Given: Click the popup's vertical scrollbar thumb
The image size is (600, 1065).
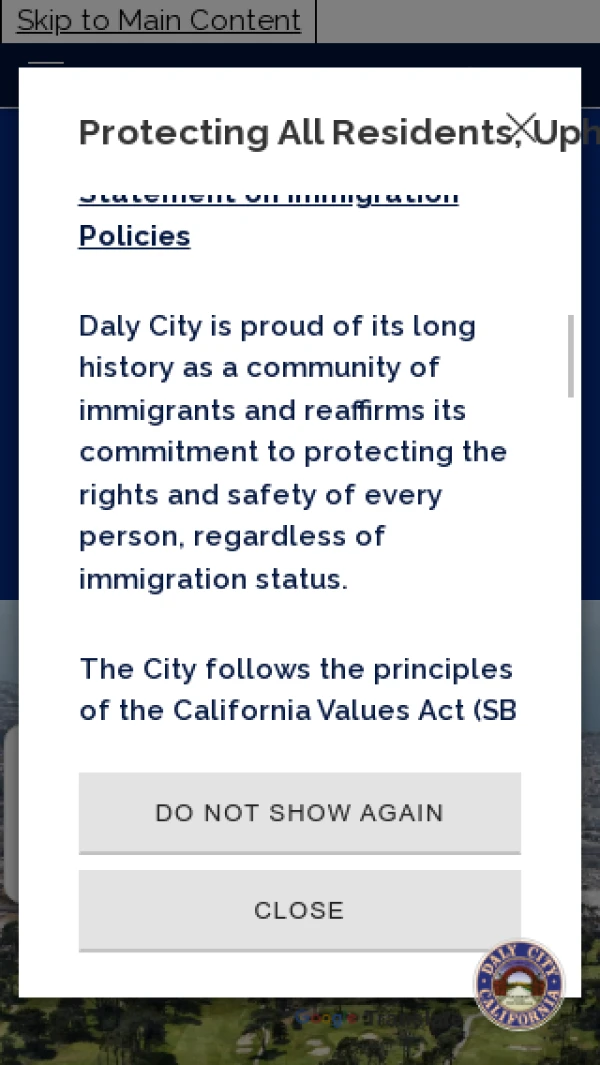Looking at the screenshot, I should 571,356.
